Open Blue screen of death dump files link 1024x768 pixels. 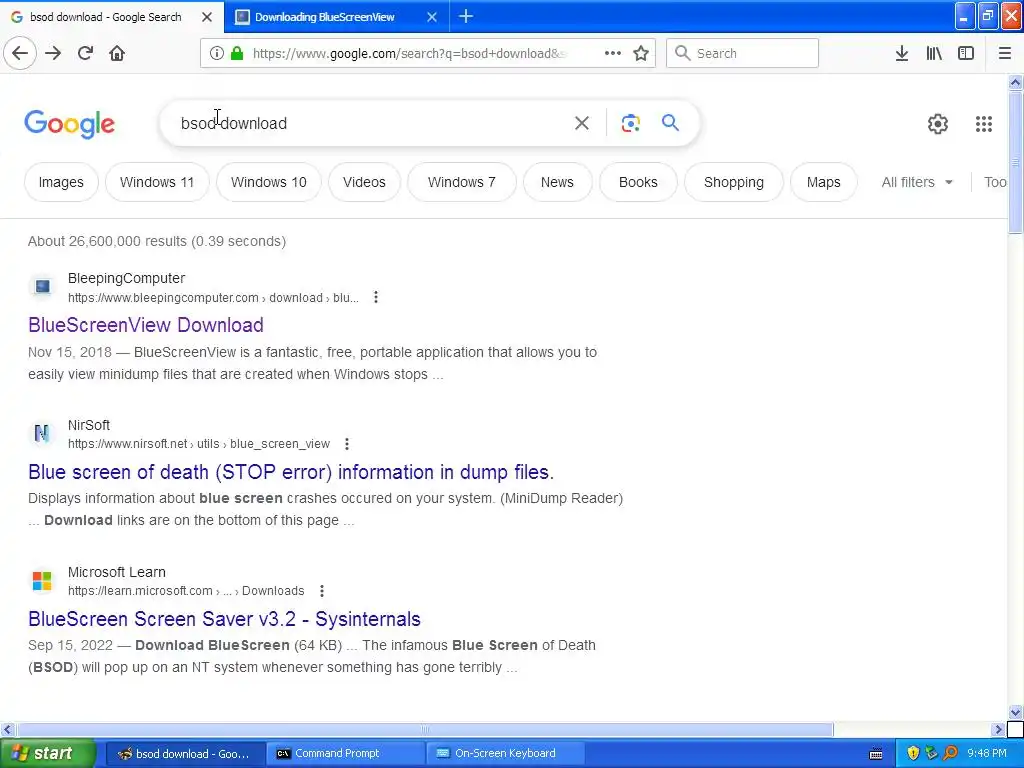pyautogui.click(x=291, y=472)
